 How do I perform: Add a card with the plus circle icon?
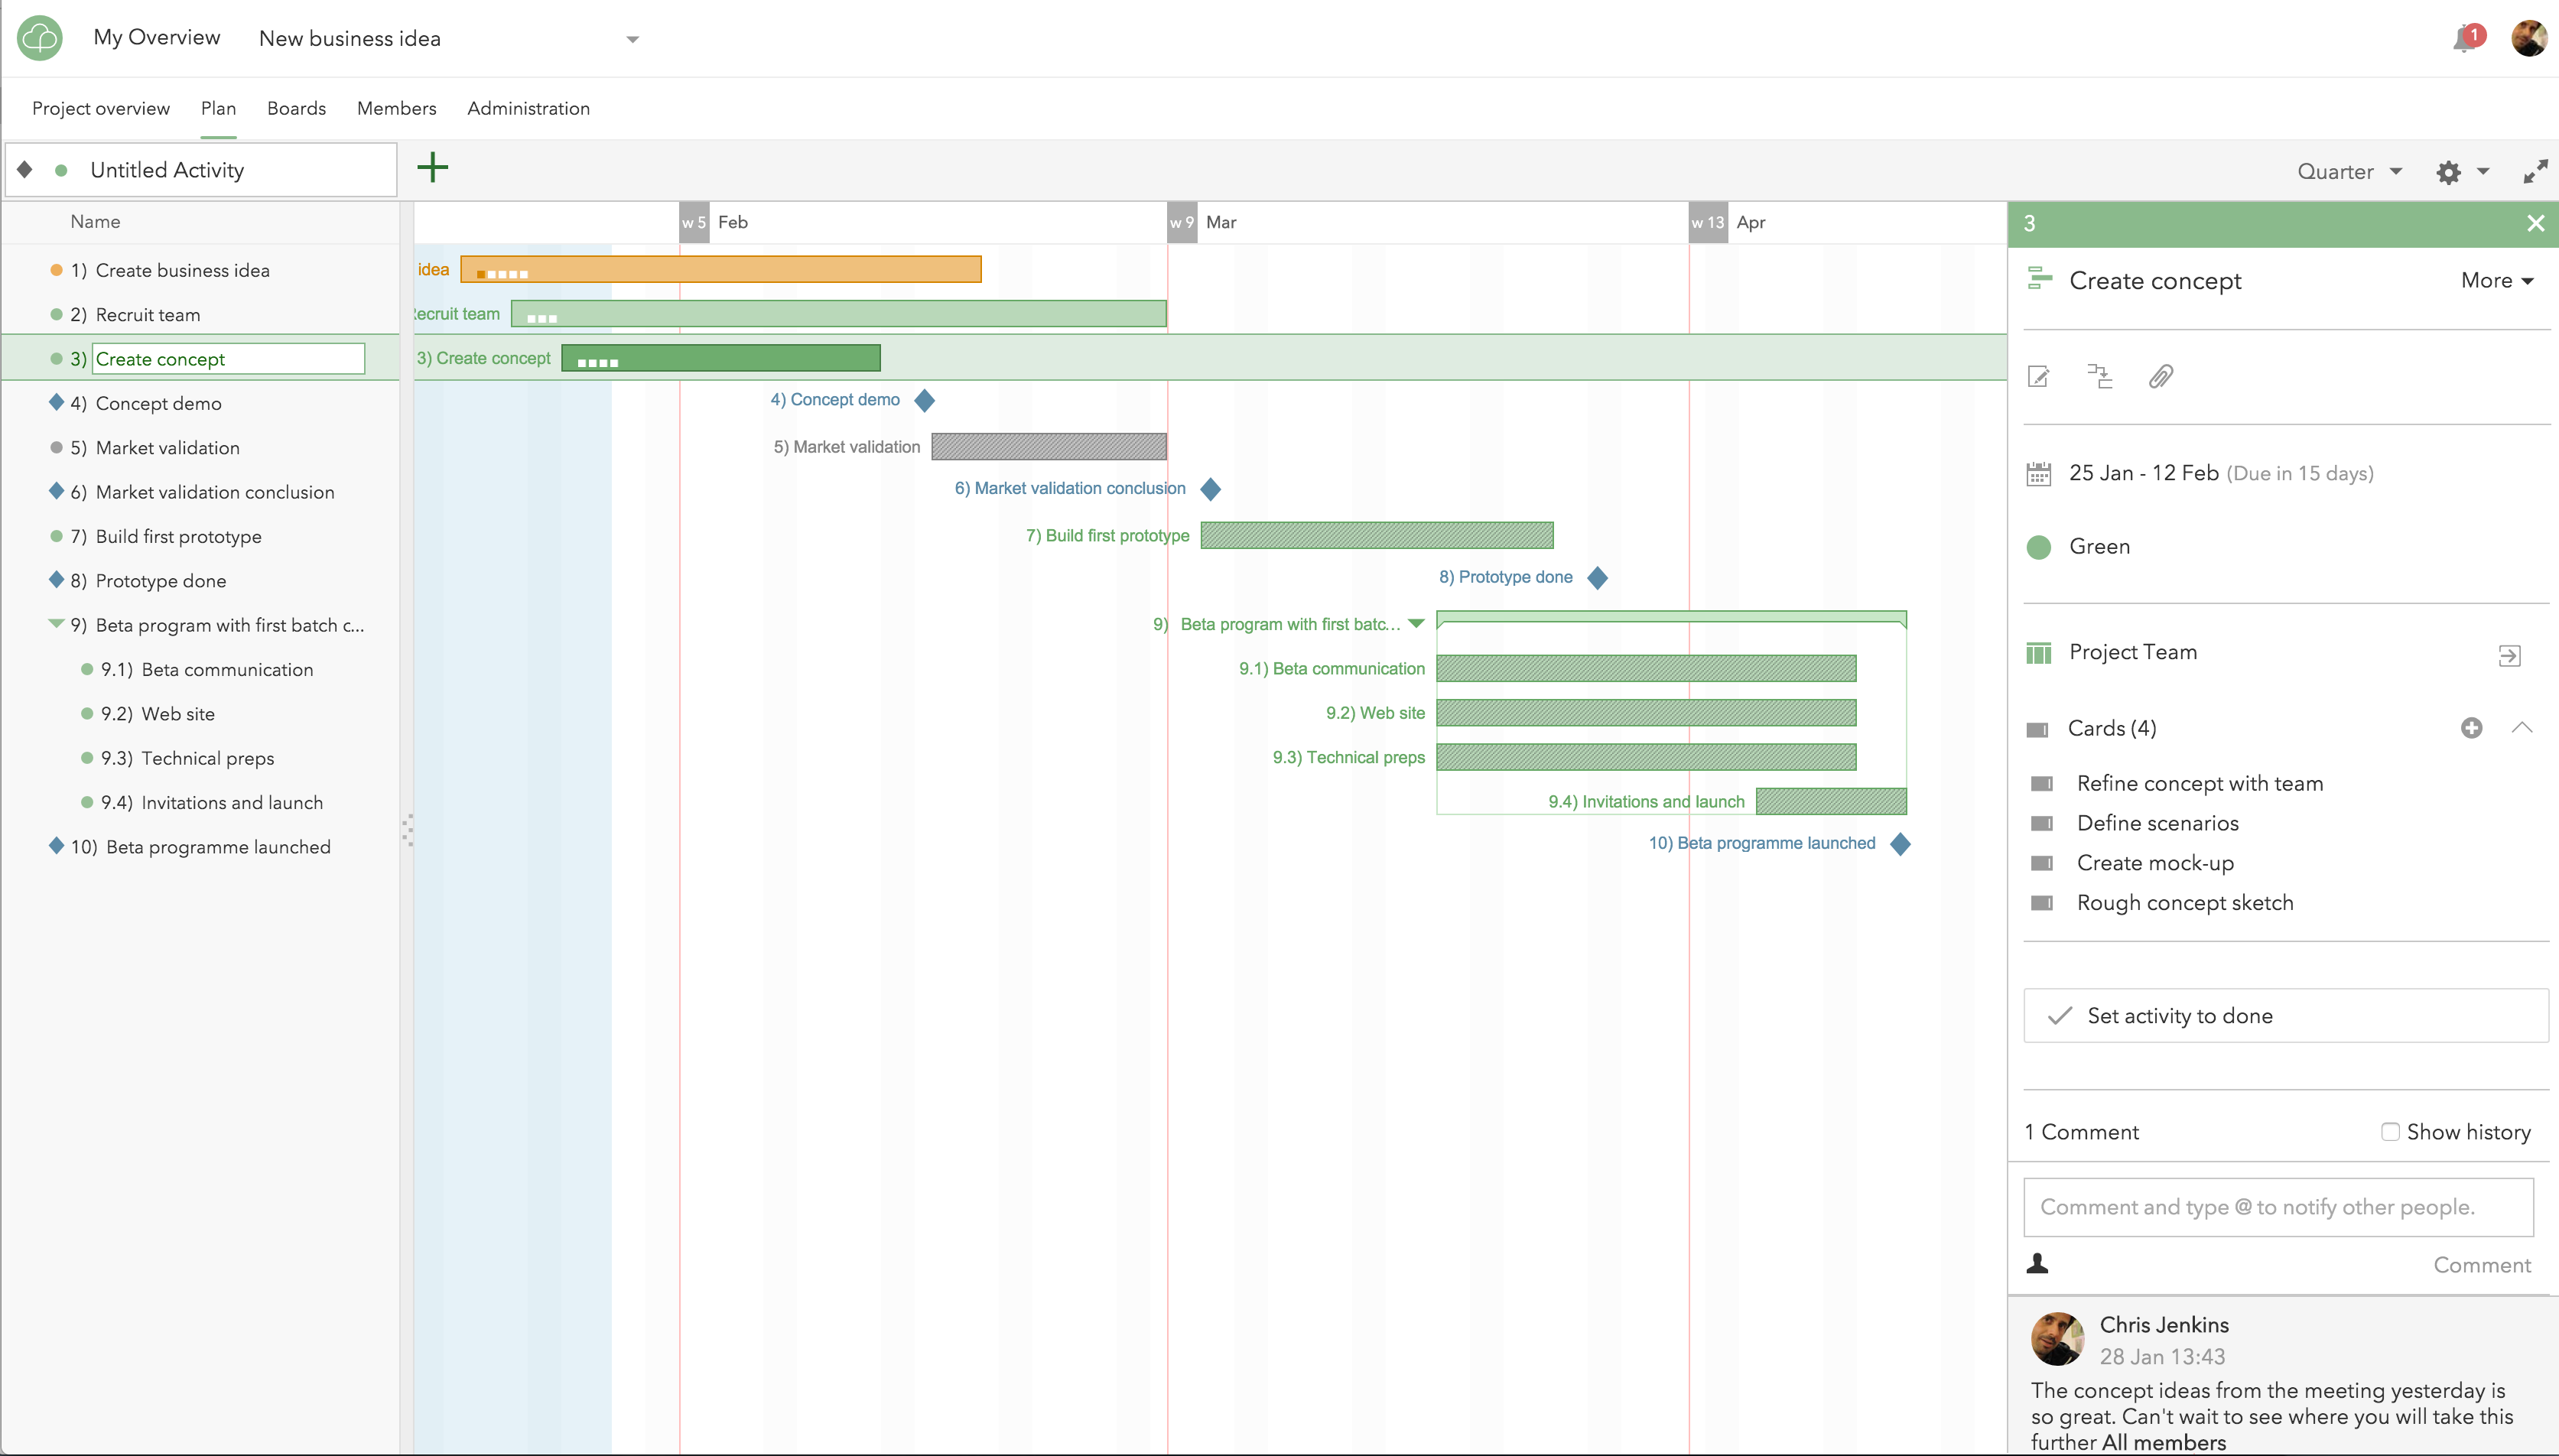coord(2471,728)
